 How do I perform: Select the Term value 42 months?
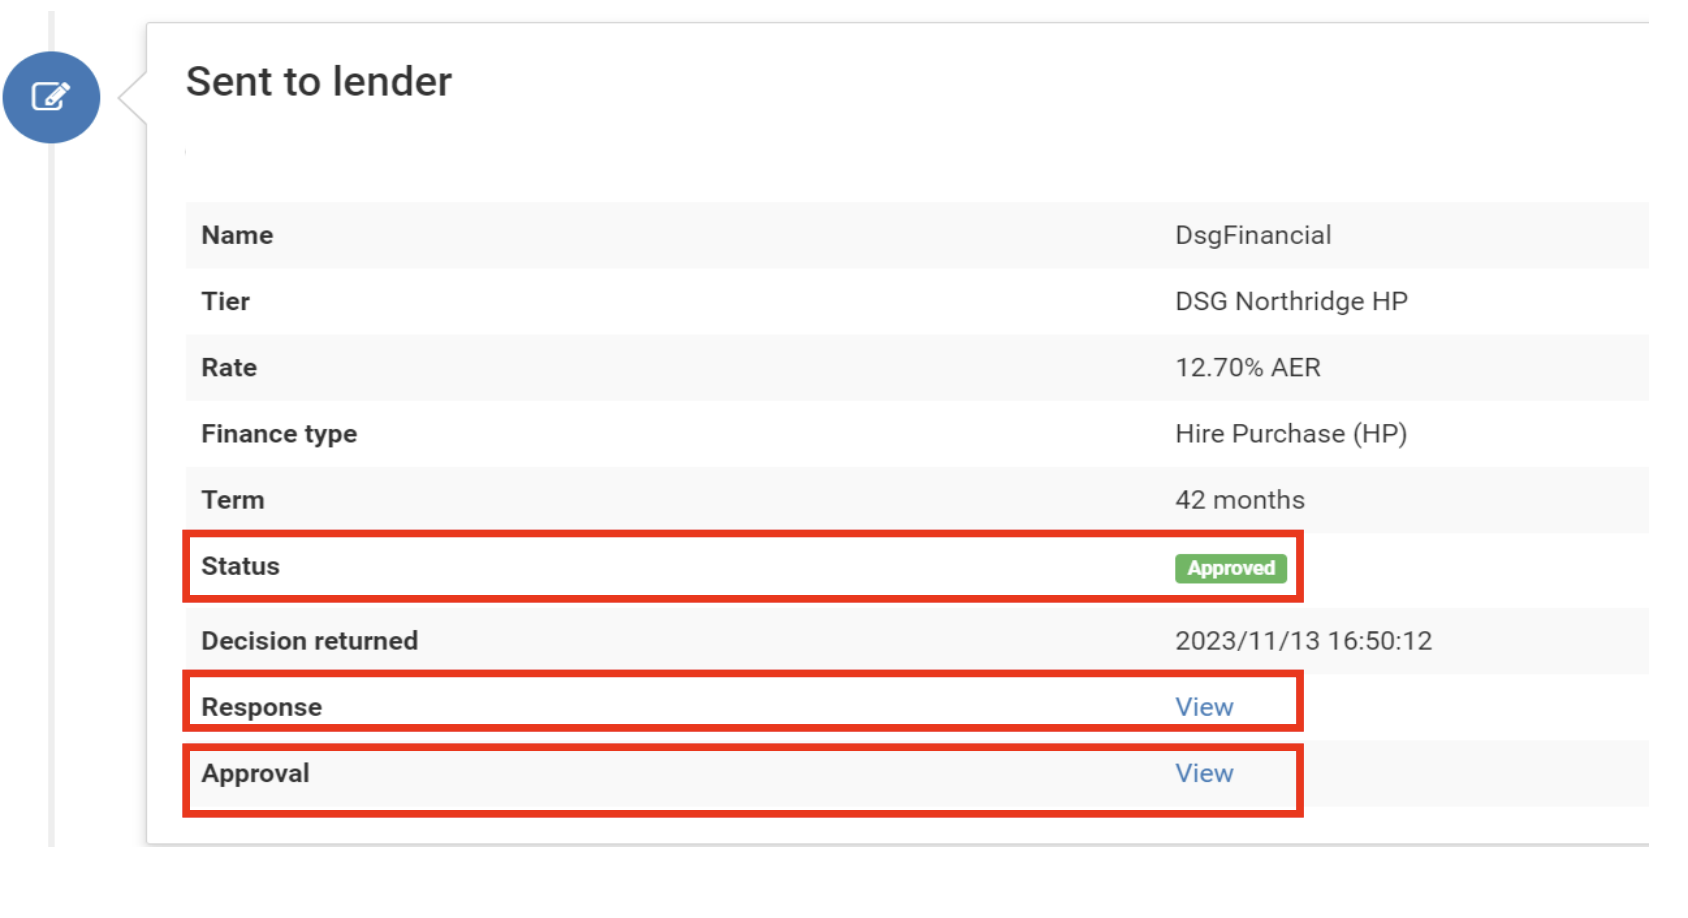coord(1240,500)
